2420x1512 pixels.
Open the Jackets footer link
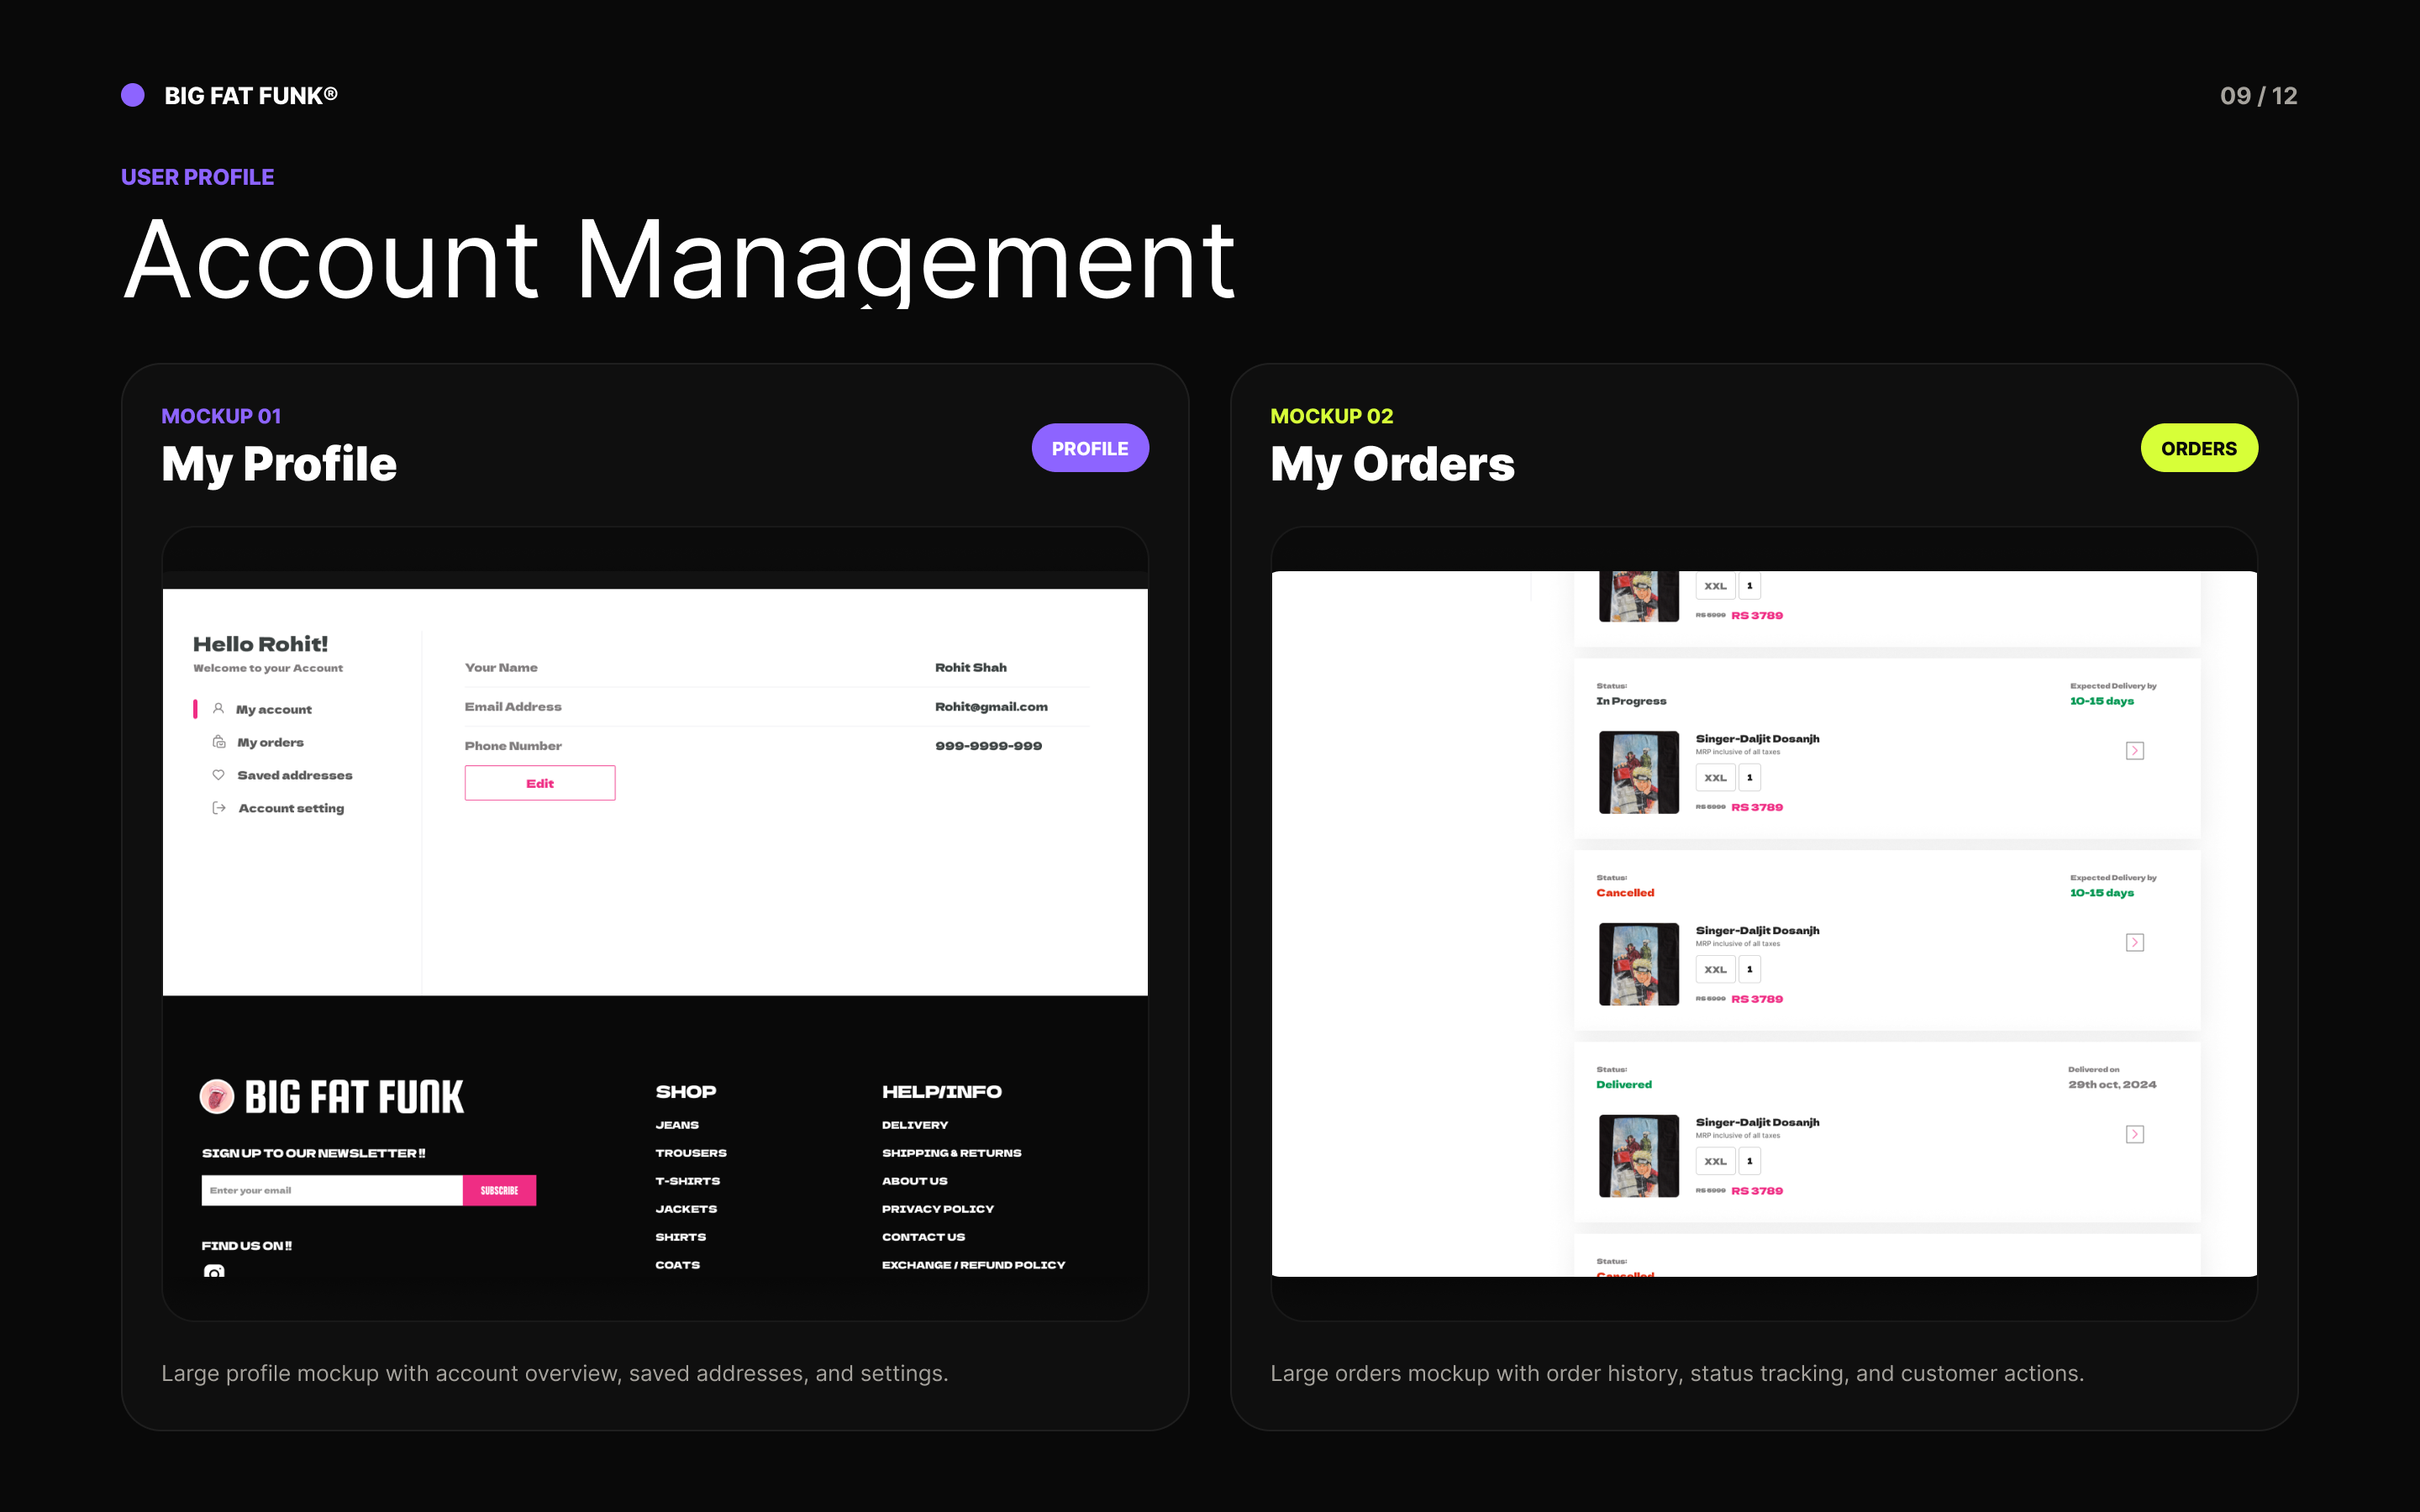[x=686, y=1209]
